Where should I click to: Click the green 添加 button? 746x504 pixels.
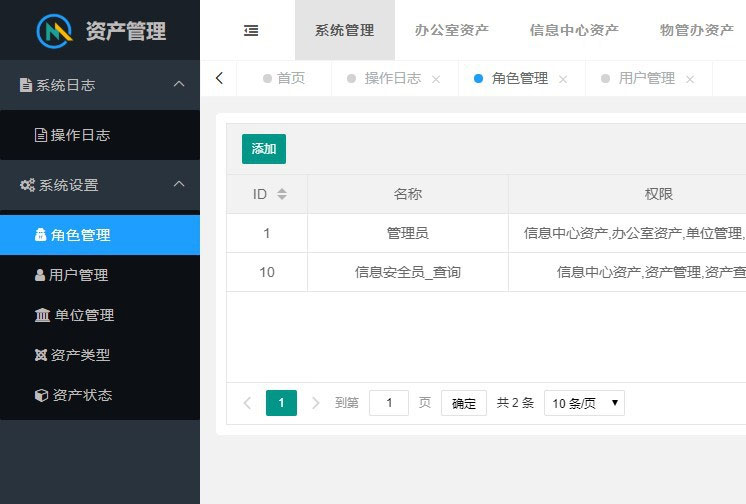tap(264, 149)
